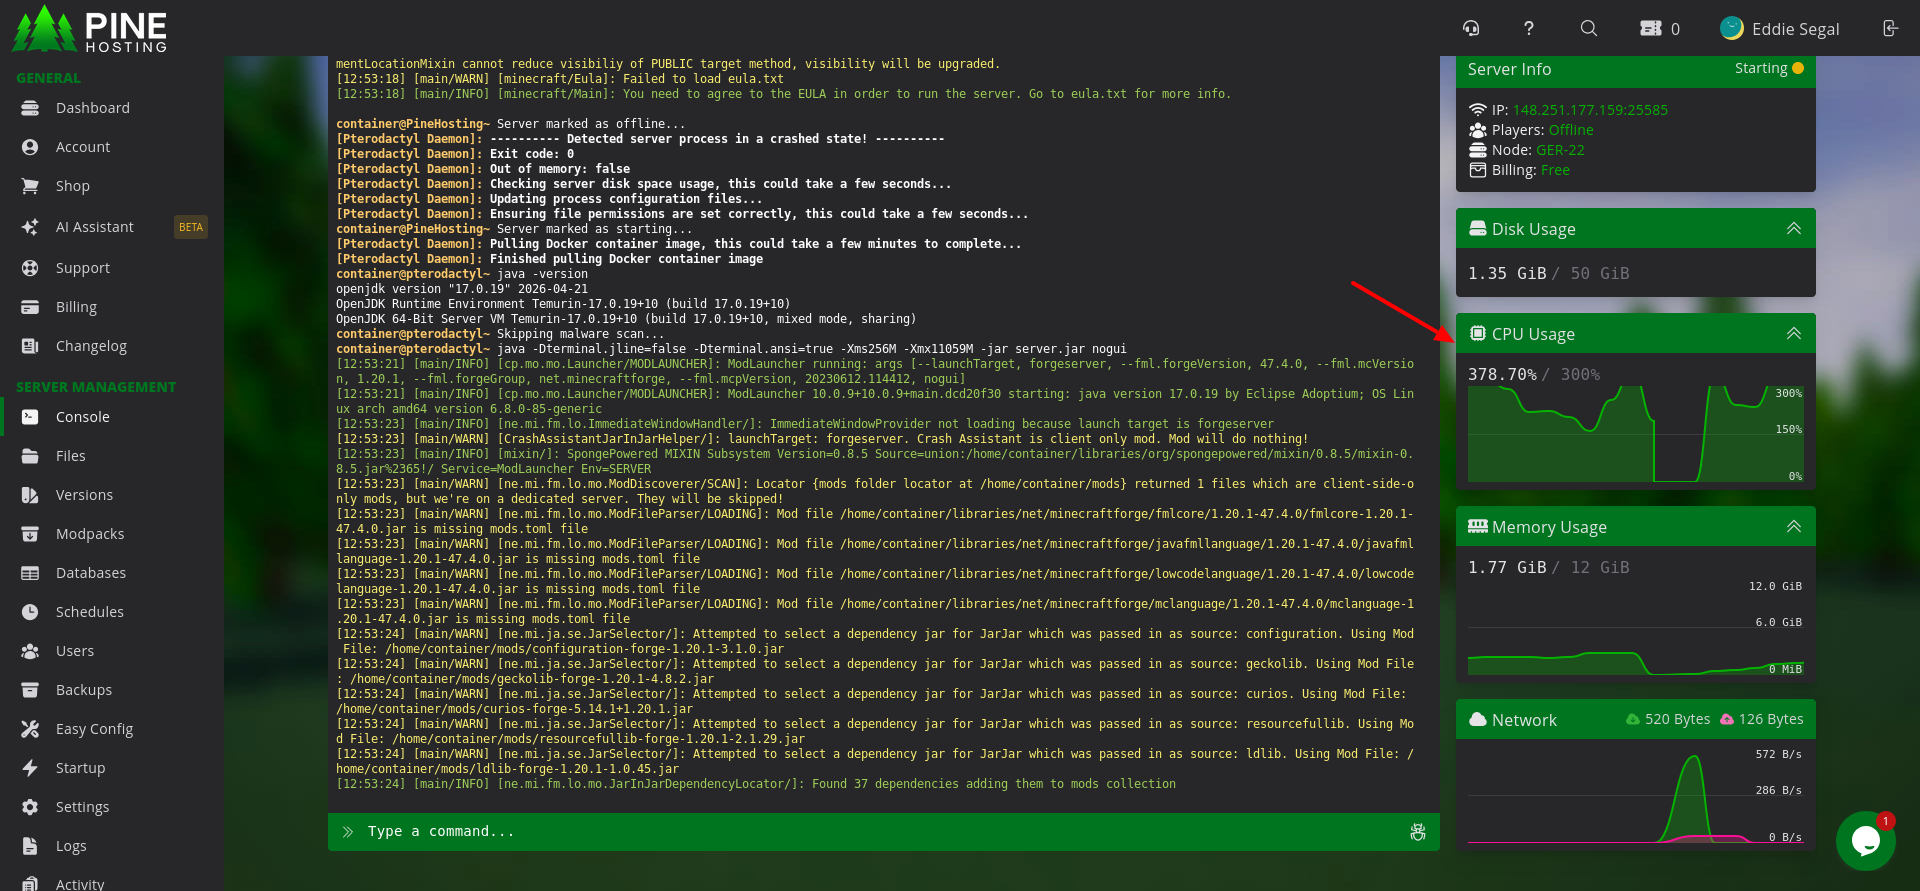Click the search magnifier icon
Image resolution: width=1920 pixels, height=891 pixels.
1588,28
